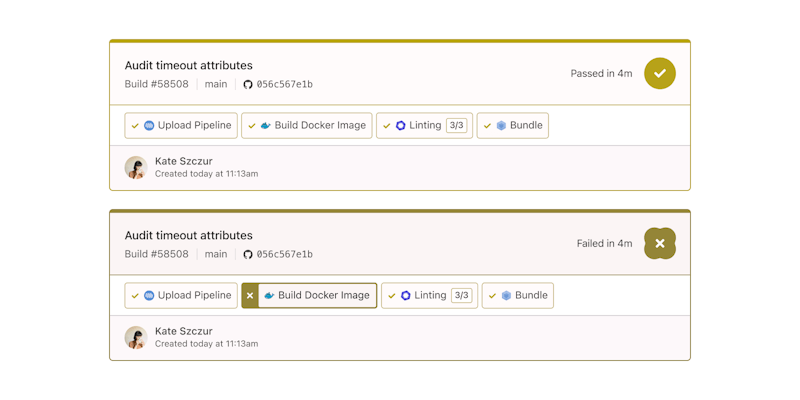Open Bundle step in failed build
The image size is (800, 400).
click(x=518, y=296)
